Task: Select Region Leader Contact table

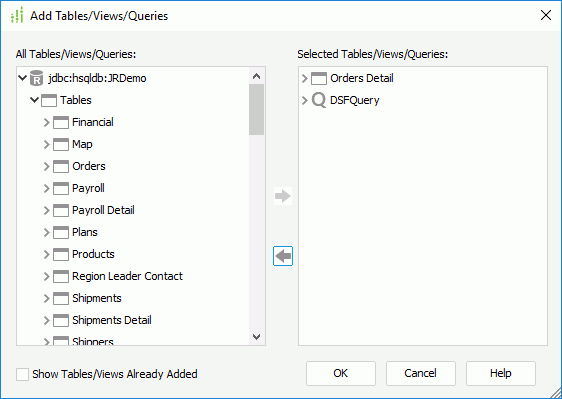Action: click(127, 276)
